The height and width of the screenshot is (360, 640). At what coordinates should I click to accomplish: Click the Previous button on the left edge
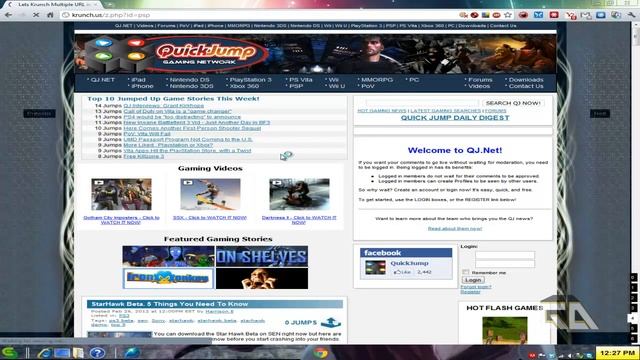tap(39, 113)
